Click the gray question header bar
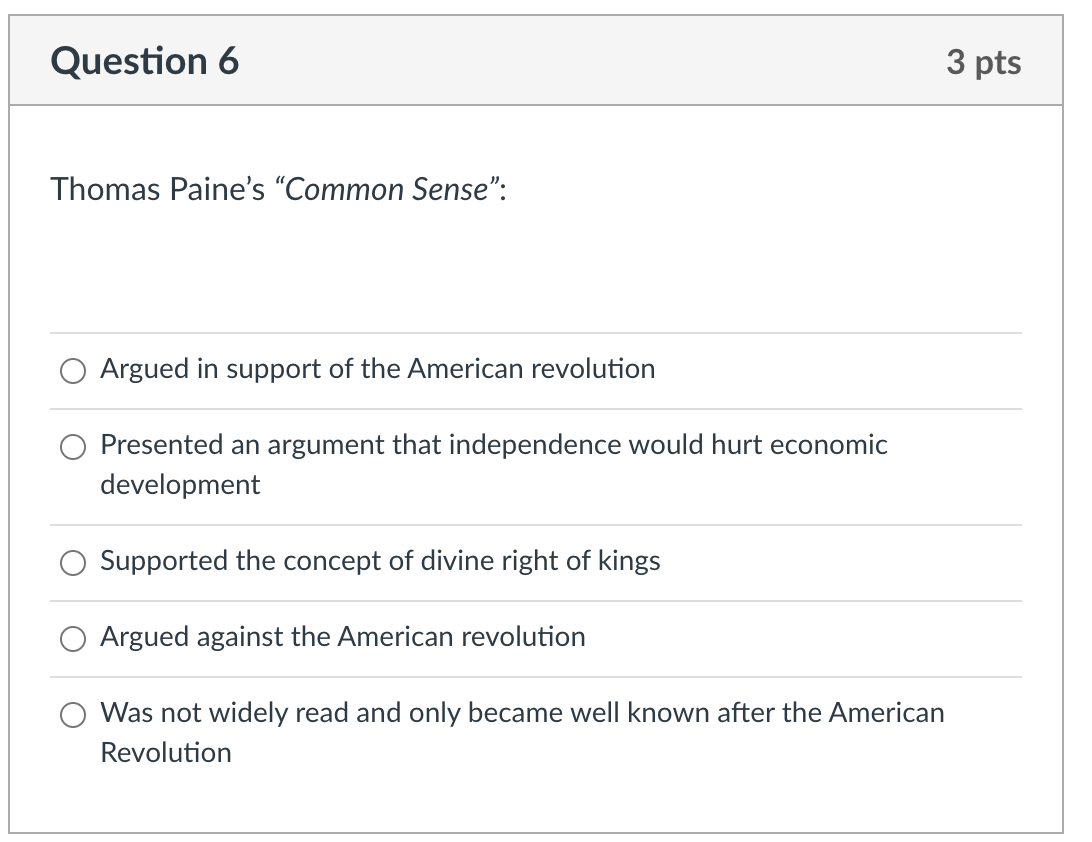Screen dimensions: 1092x842 (x=546, y=61)
